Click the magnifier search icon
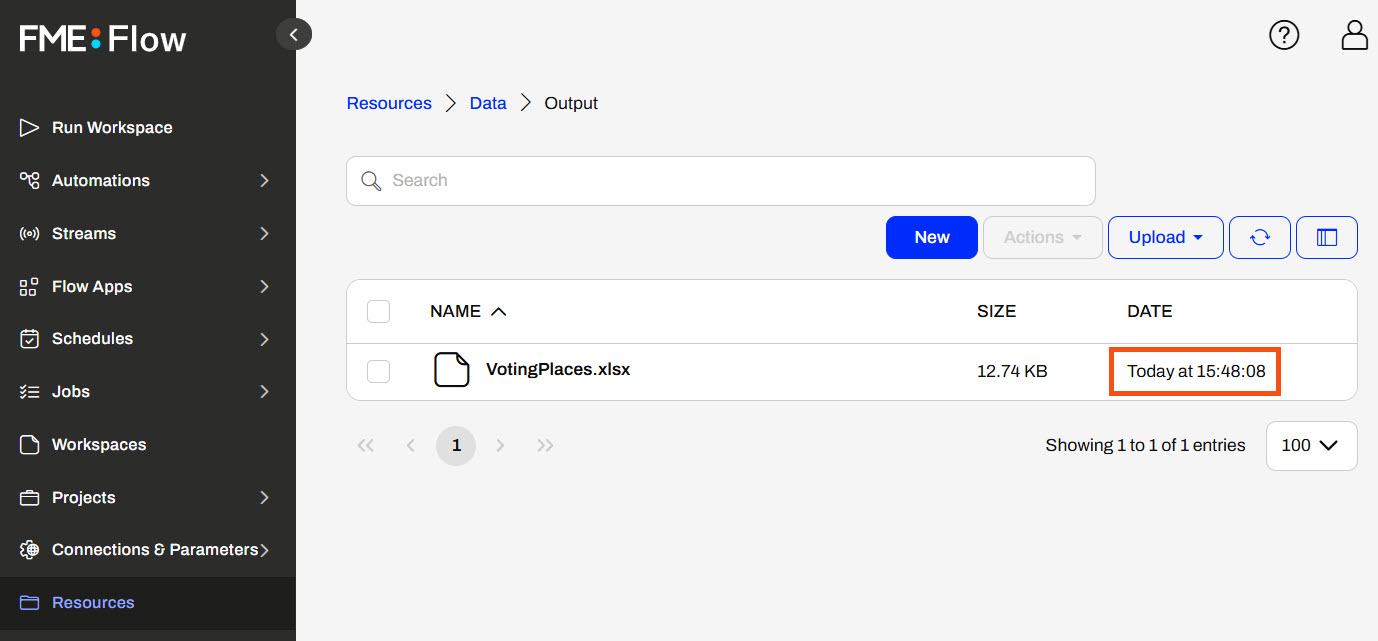The image size is (1378, 641). (x=371, y=181)
